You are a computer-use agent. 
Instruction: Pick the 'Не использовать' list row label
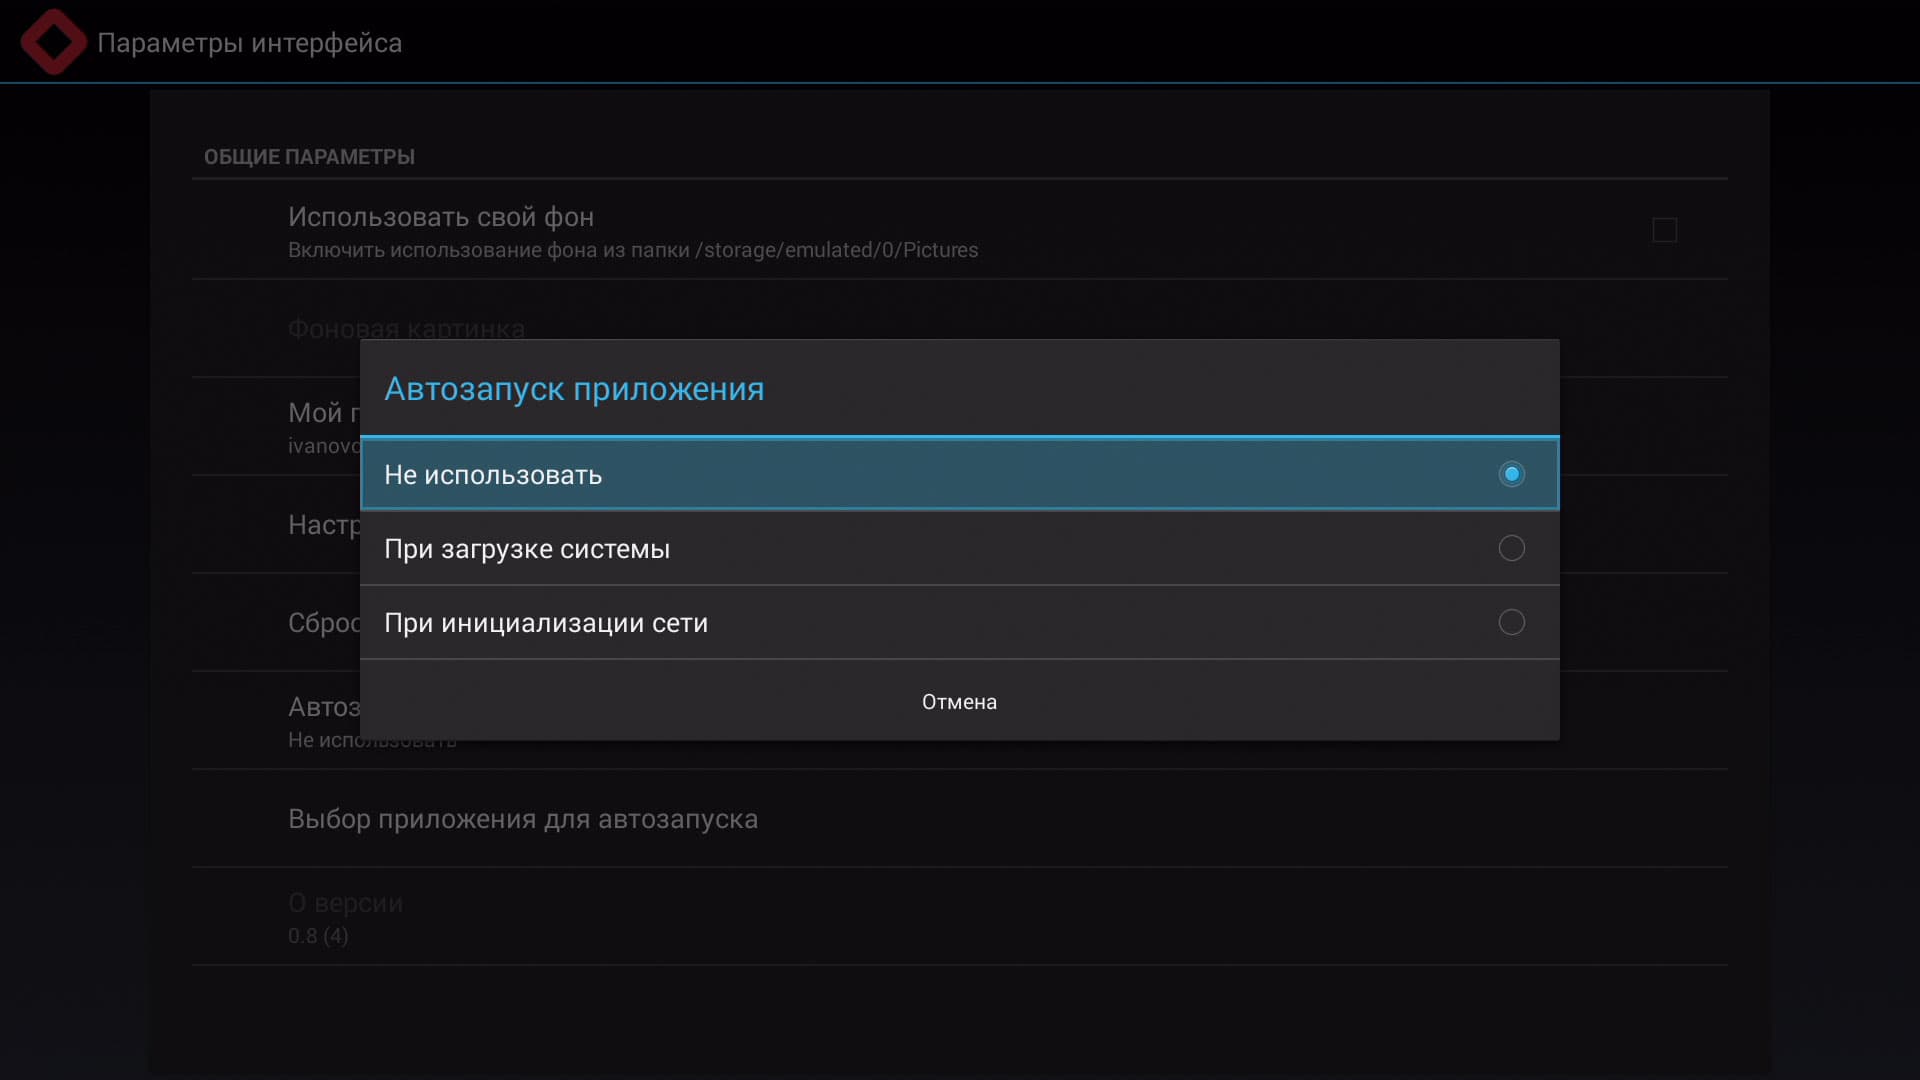tap(493, 475)
